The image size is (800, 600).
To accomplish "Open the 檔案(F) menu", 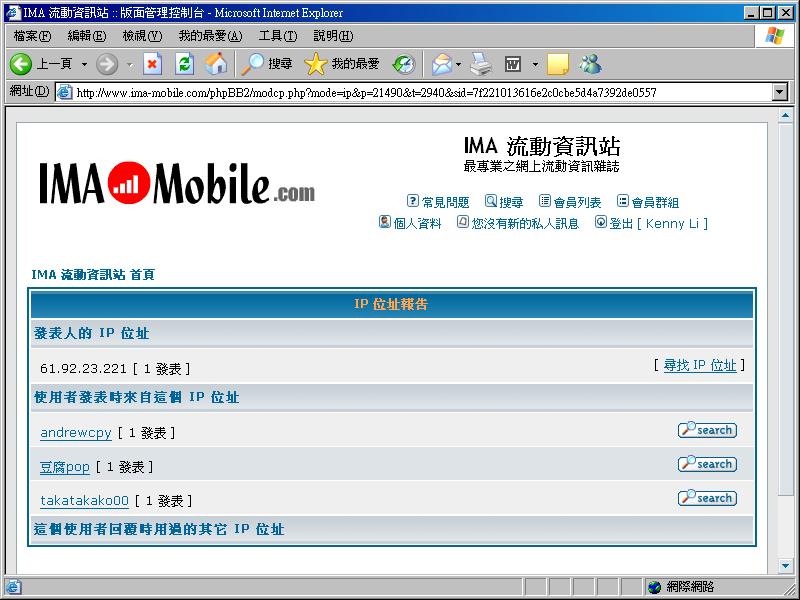I will [32, 36].
